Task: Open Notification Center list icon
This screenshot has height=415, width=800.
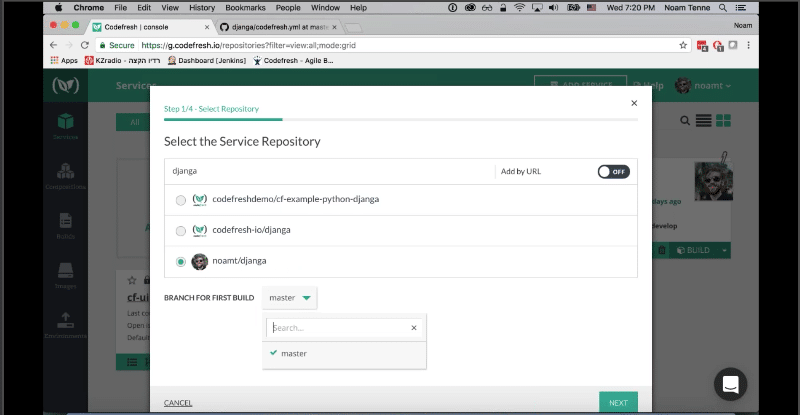Action: pos(740,8)
